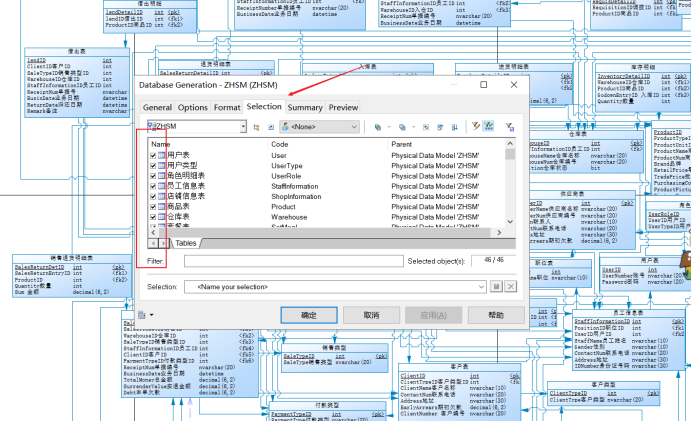Select the ShopInformation code cell
The width and height of the screenshot is (691, 422).
coord(296,196)
